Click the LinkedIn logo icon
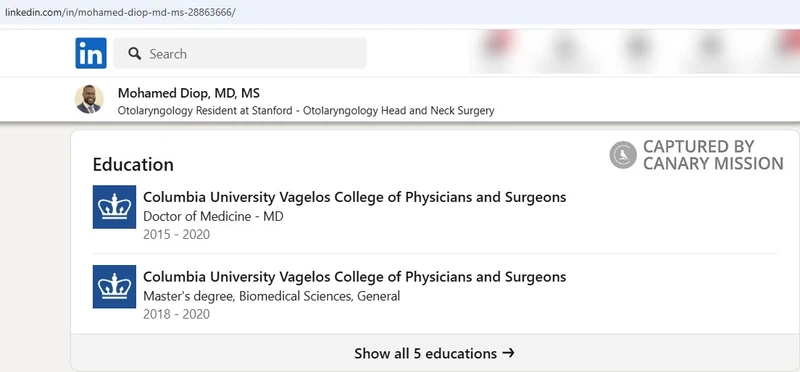This screenshot has height=372, width=800. click(x=91, y=53)
